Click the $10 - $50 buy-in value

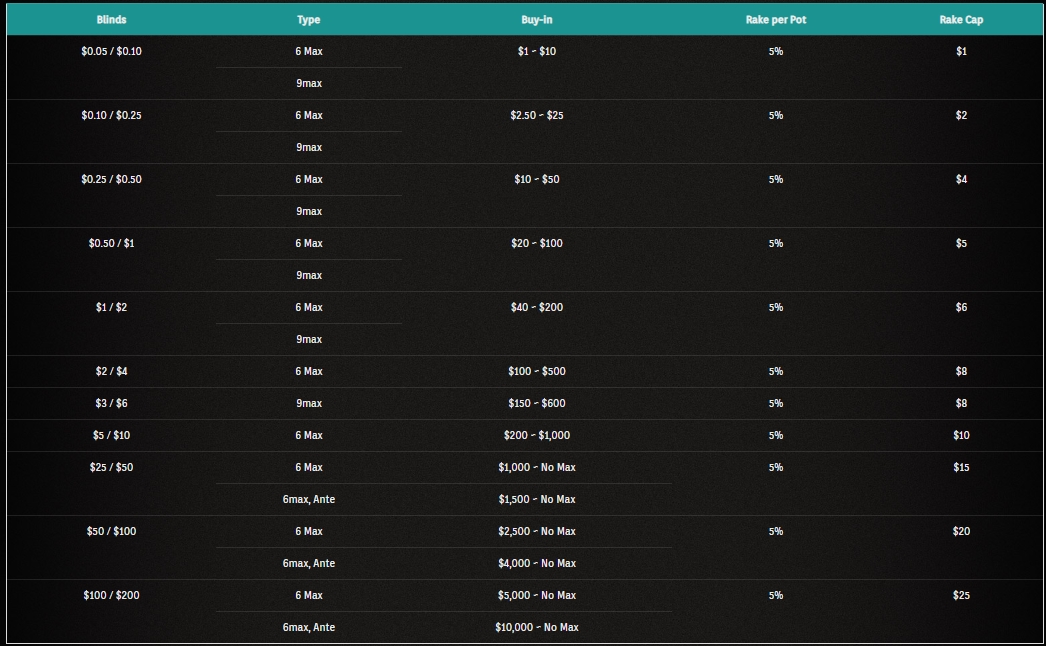tap(537, 180)
